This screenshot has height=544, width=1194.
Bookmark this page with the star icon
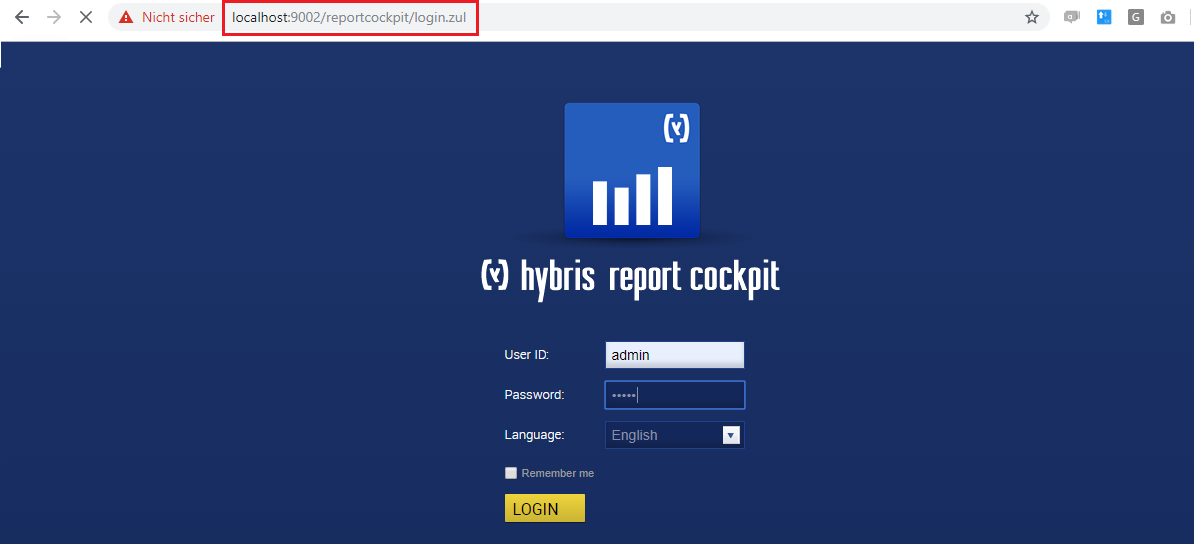click(x=1032, y=17)
